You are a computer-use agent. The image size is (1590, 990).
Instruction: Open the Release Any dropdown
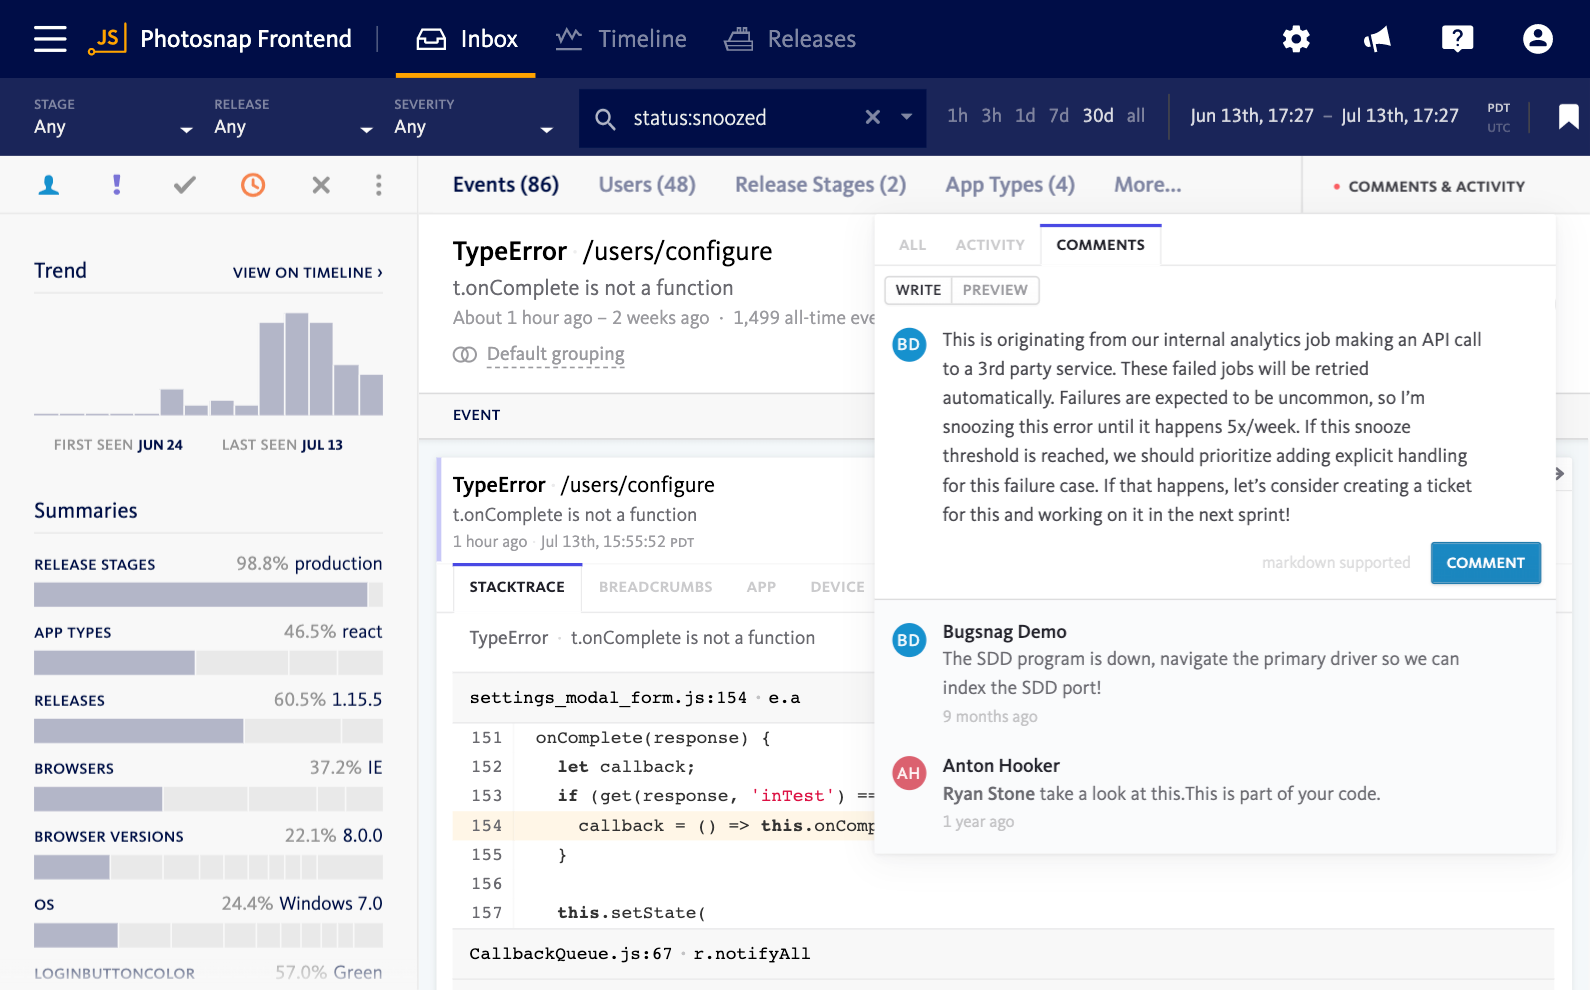pyautogui.click(x=293, y=117)
